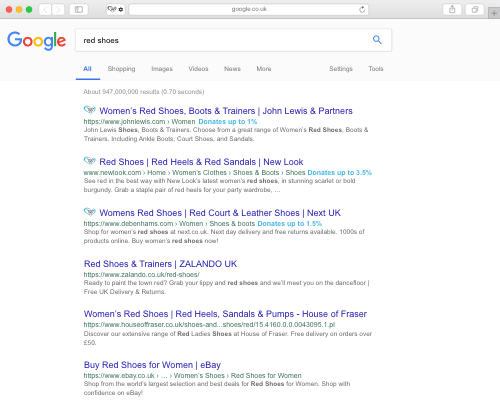Screen dimensions: 500x400
Task: Open the Settings menu
Action: 341,69
